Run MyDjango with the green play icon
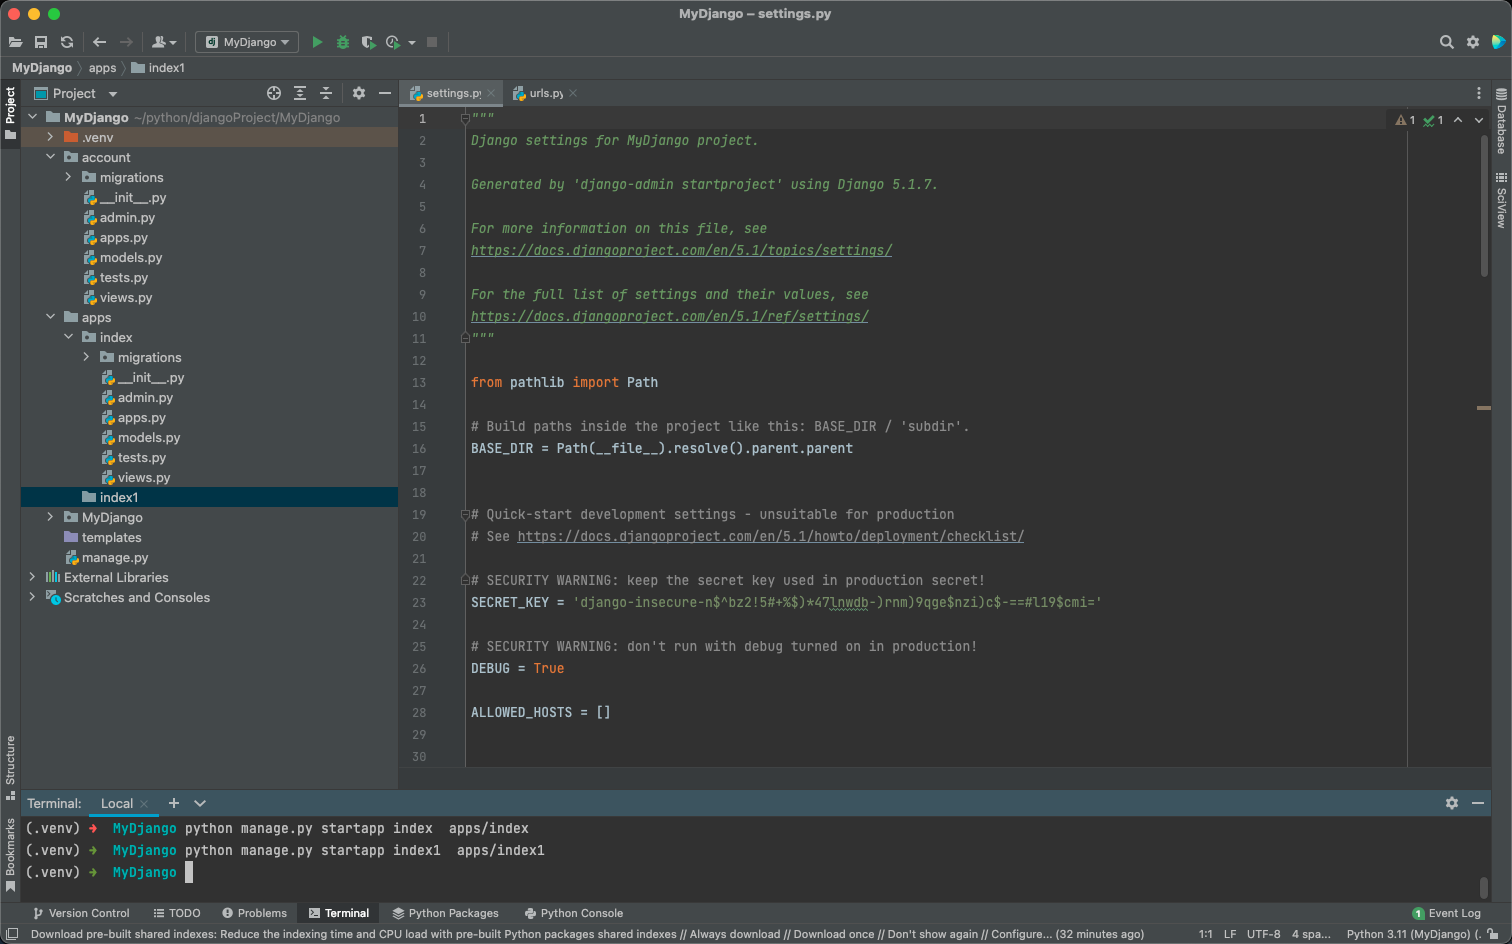 [x=317, y=42]
